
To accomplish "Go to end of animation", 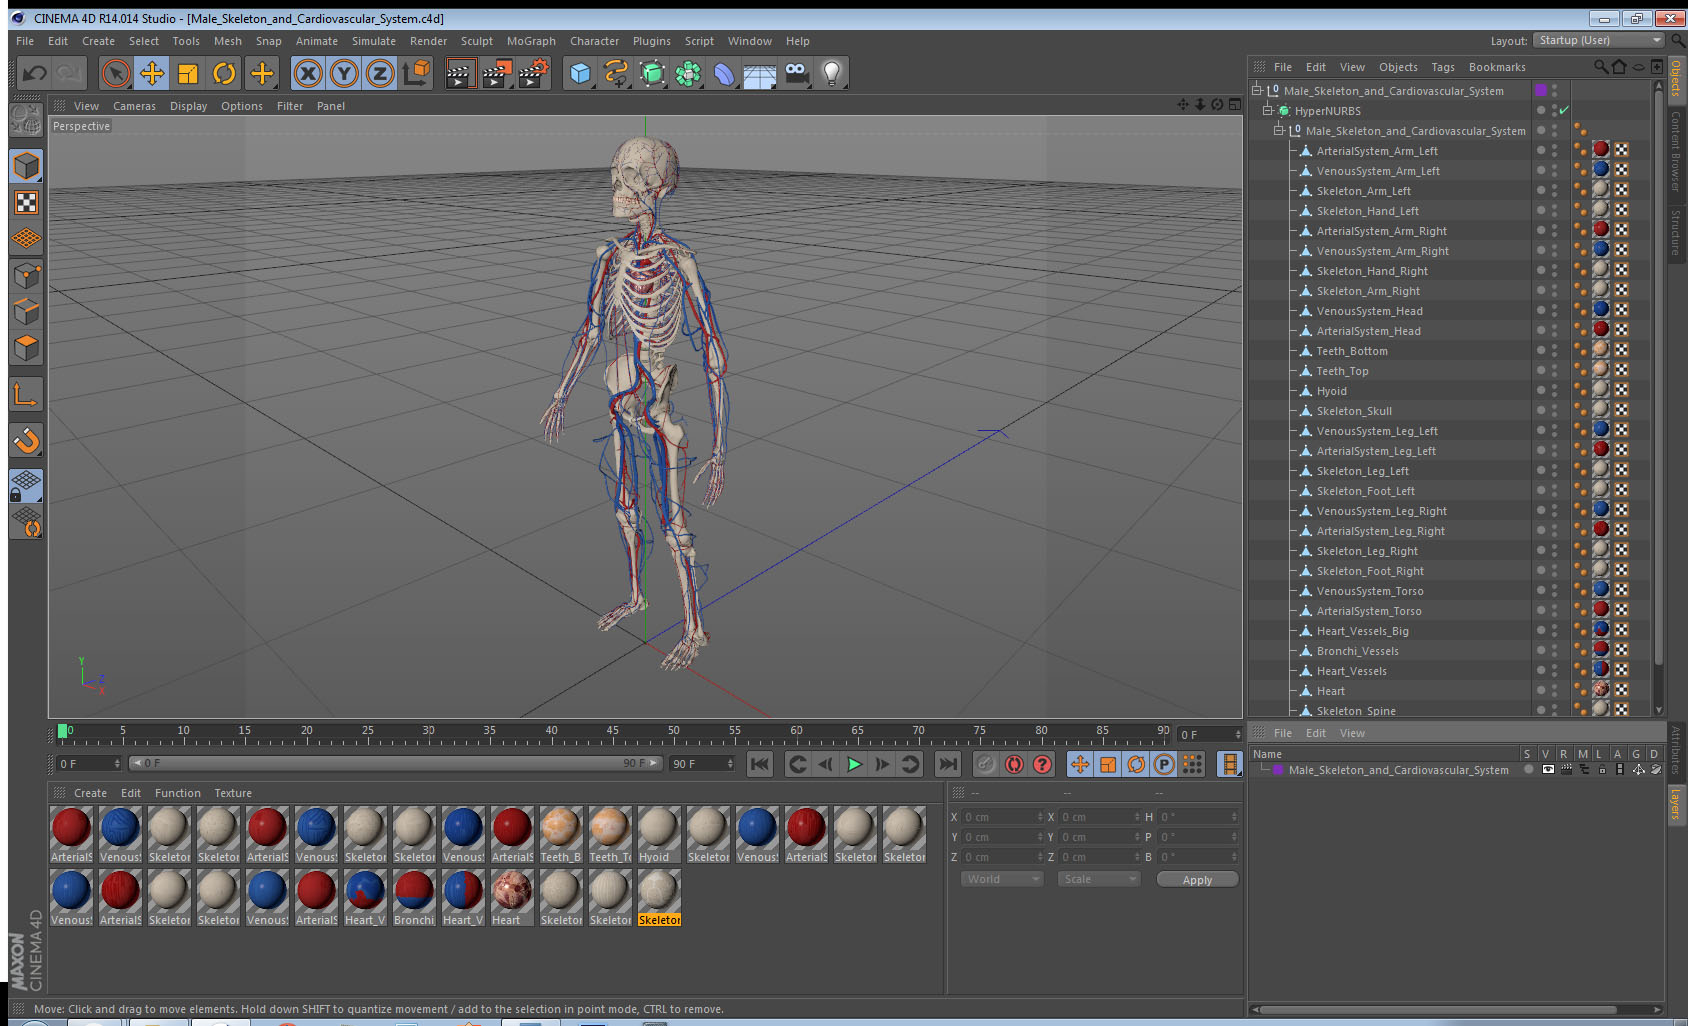I will pyautogui.click(x=947, y=764).
